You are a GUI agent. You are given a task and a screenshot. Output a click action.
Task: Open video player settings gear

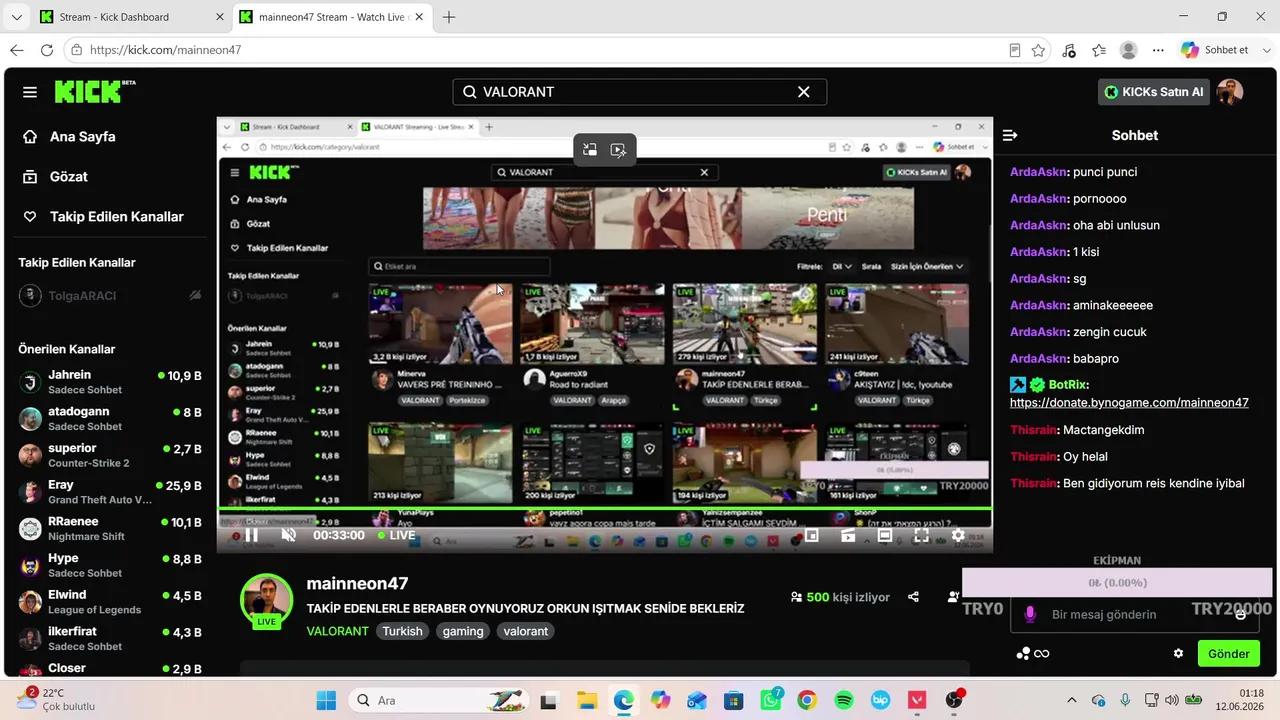(958, 535)
